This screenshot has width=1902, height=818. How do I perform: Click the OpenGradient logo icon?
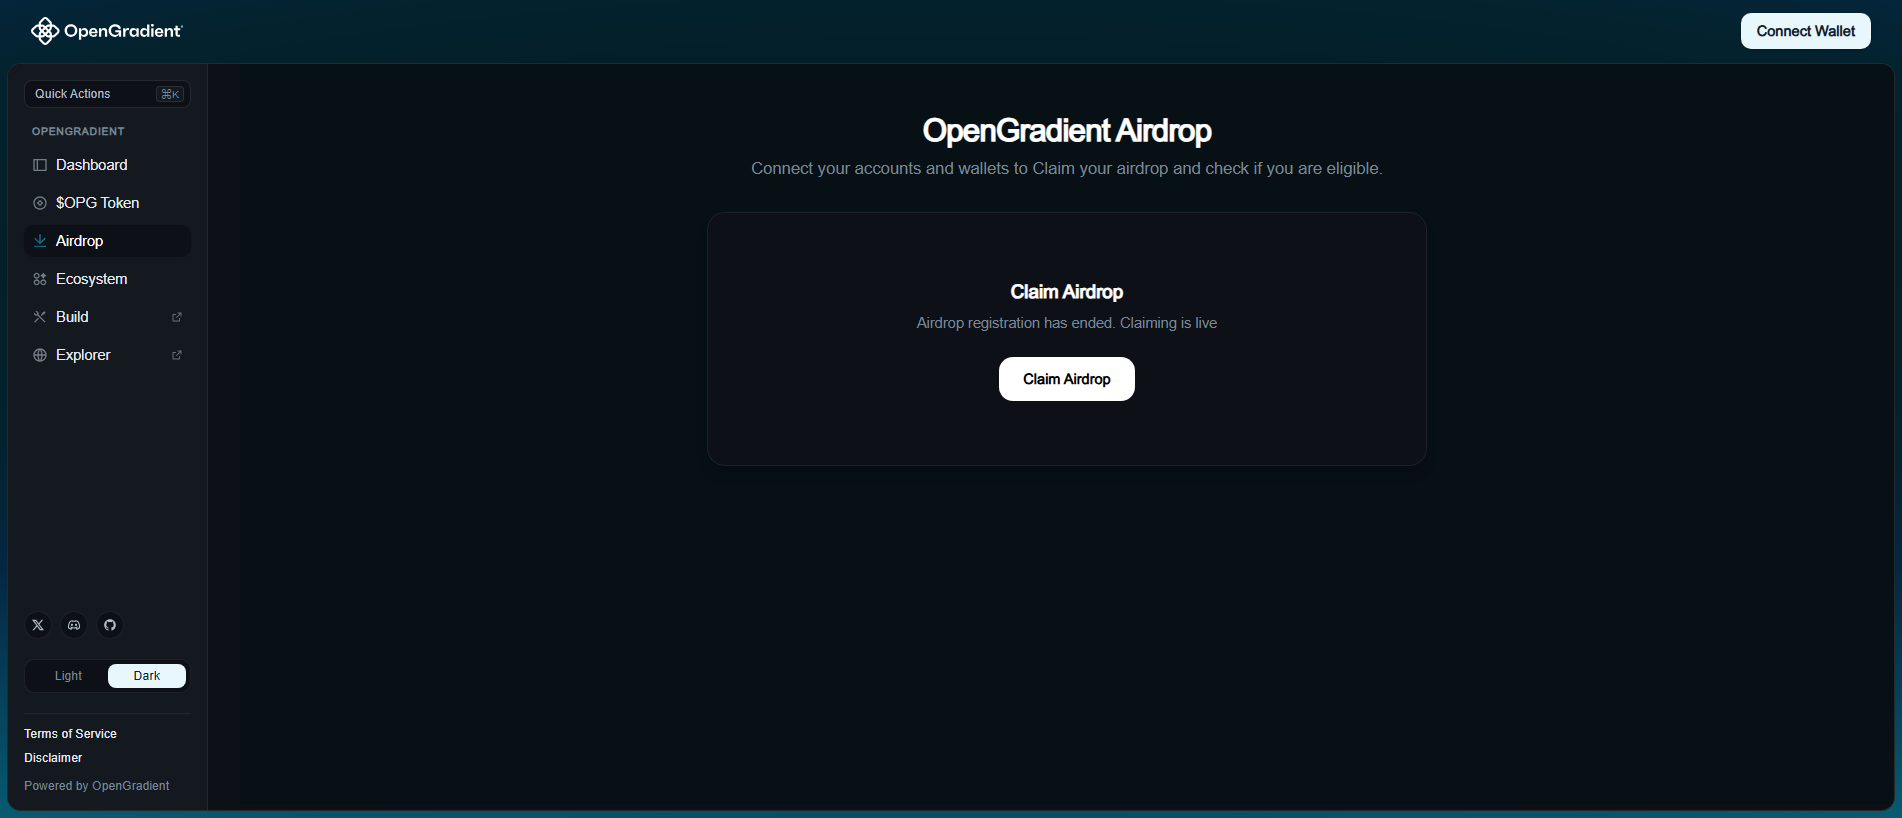pos(44,31)
